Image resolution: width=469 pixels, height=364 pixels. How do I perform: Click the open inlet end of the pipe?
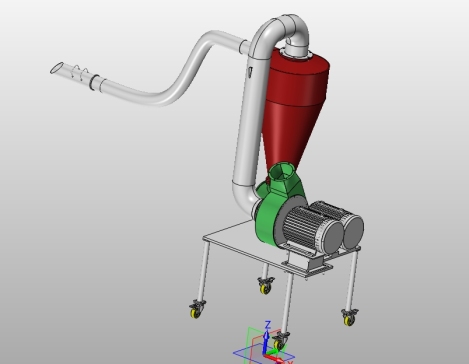click(x=56, y=68)
